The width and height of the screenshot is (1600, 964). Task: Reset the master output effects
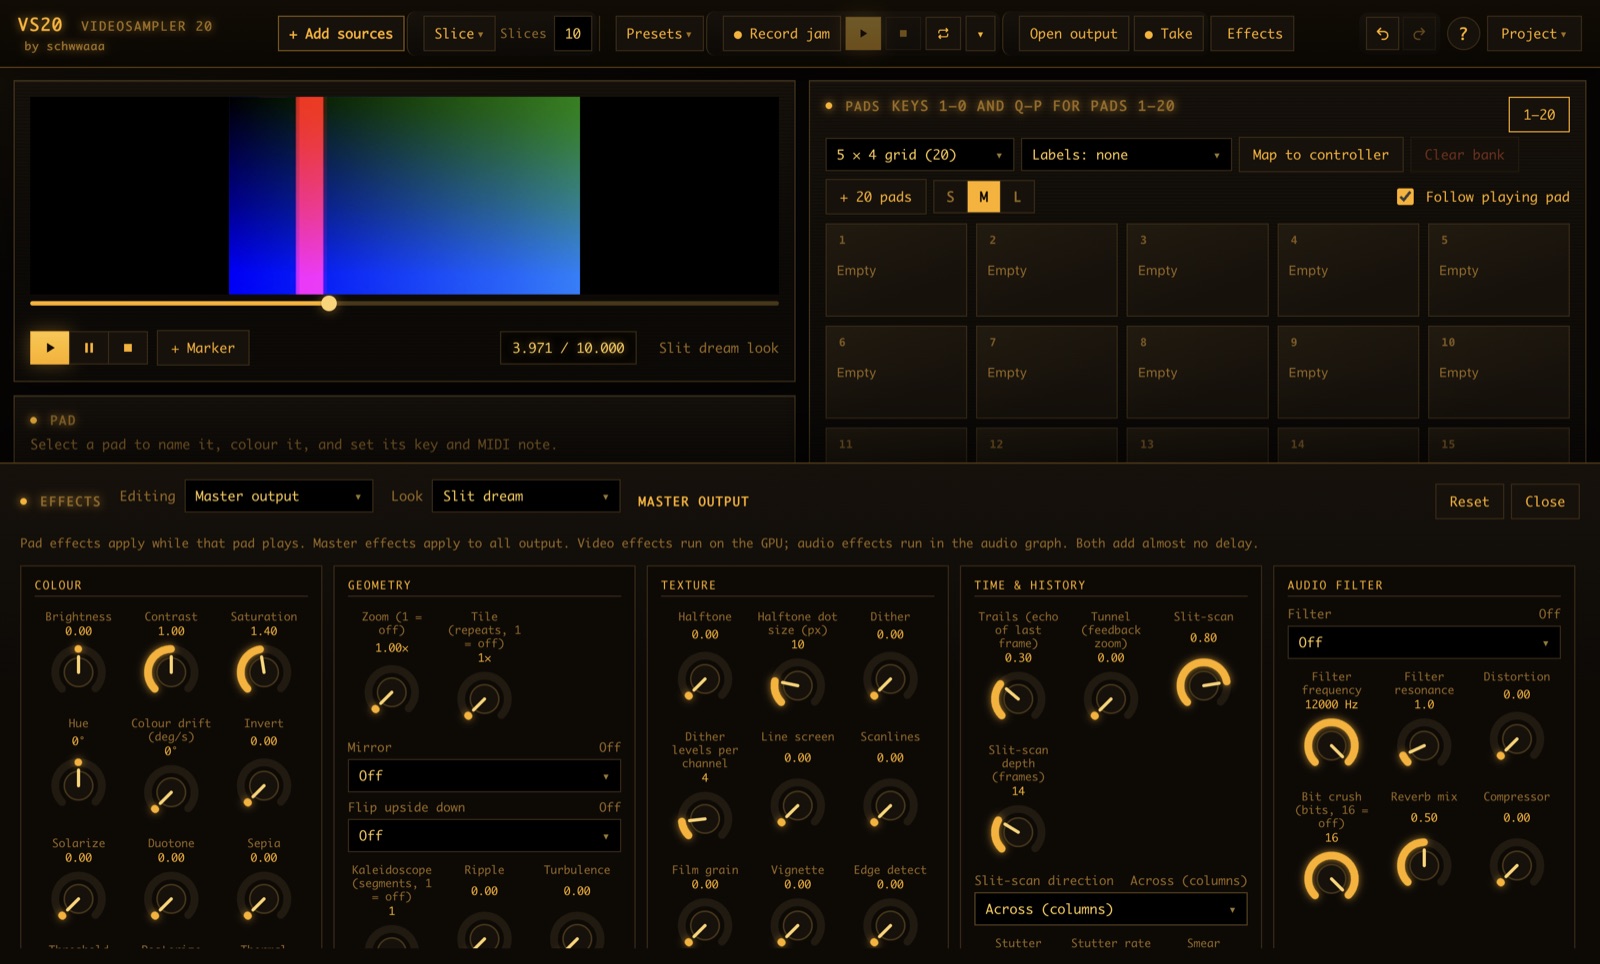tap(1469, 502)
